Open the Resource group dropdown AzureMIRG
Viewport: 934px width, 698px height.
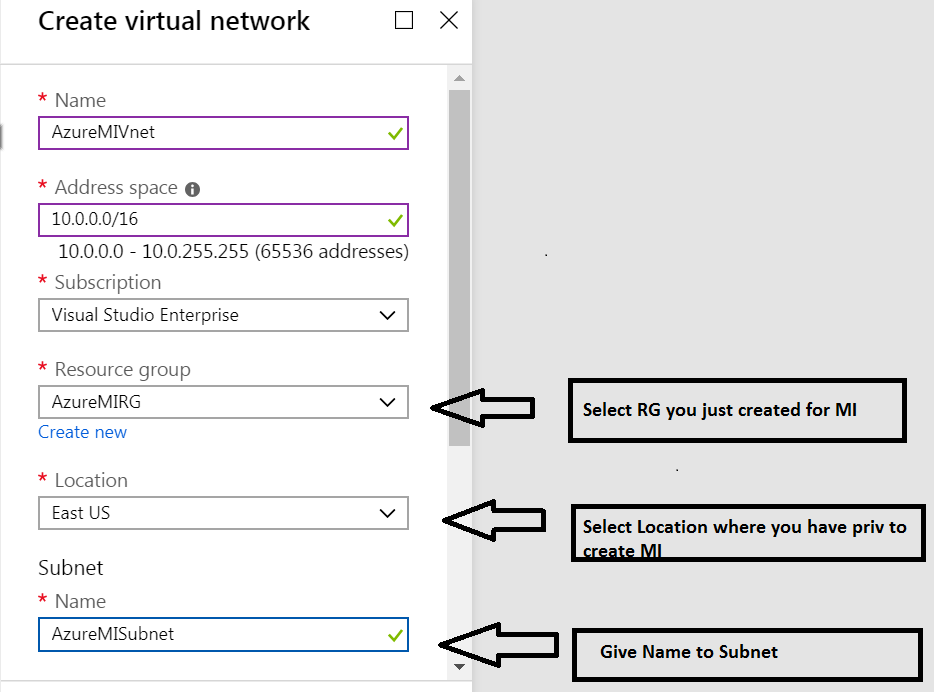[x=223, y=402]
